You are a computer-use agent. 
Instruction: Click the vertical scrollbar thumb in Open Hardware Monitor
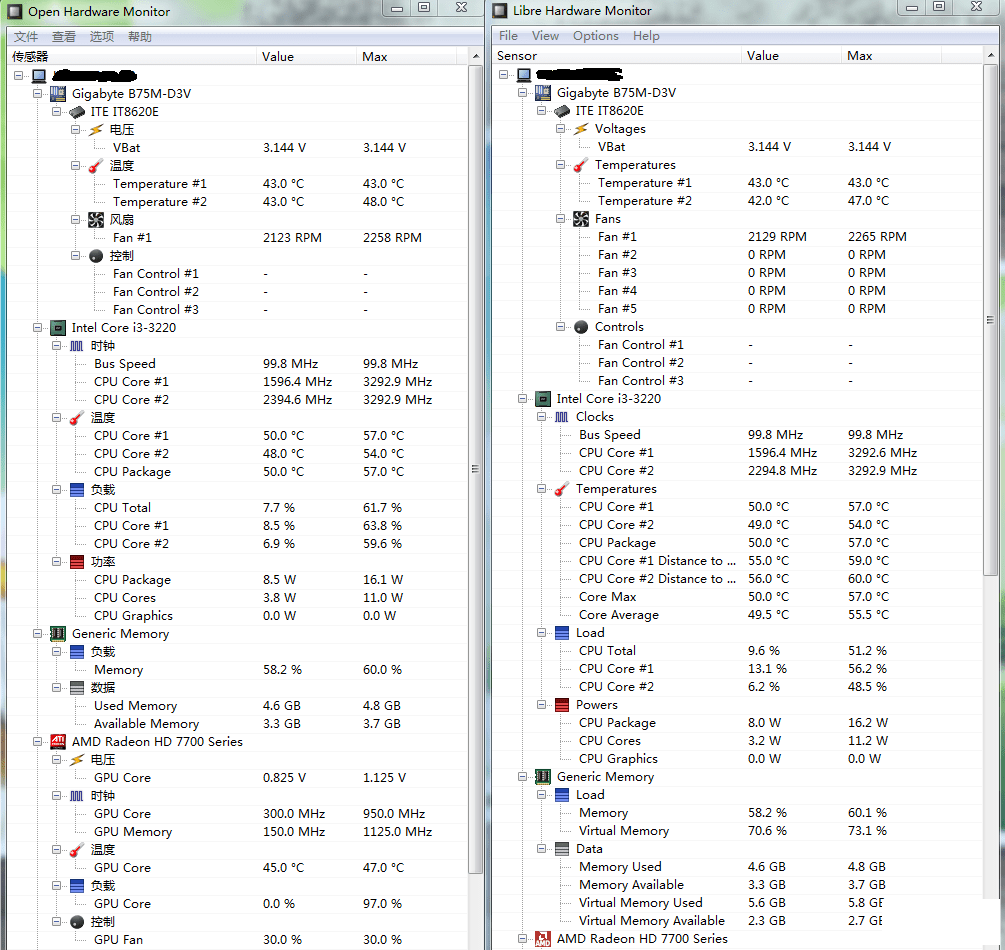pos(475,469)
